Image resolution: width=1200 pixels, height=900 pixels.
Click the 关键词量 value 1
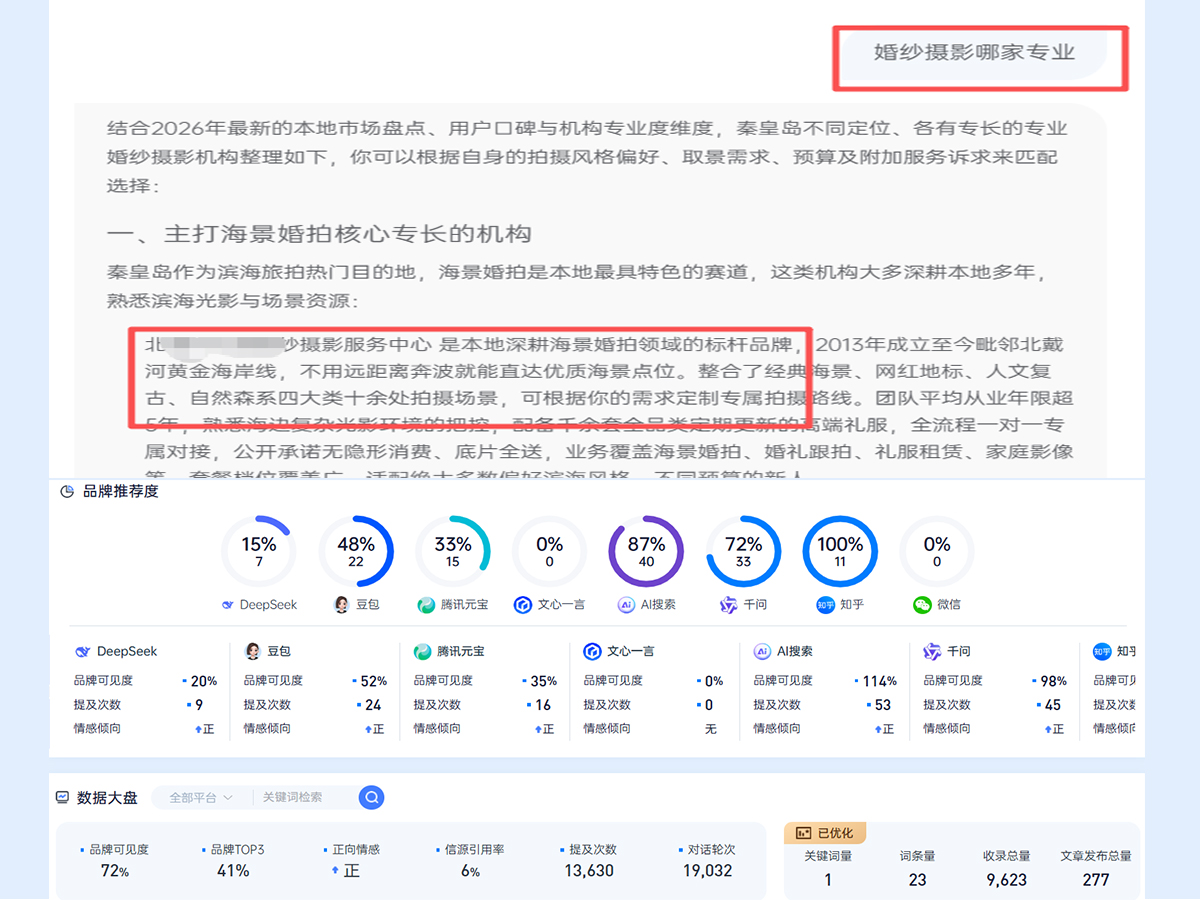pyautogui.click(x=828, y=880)
